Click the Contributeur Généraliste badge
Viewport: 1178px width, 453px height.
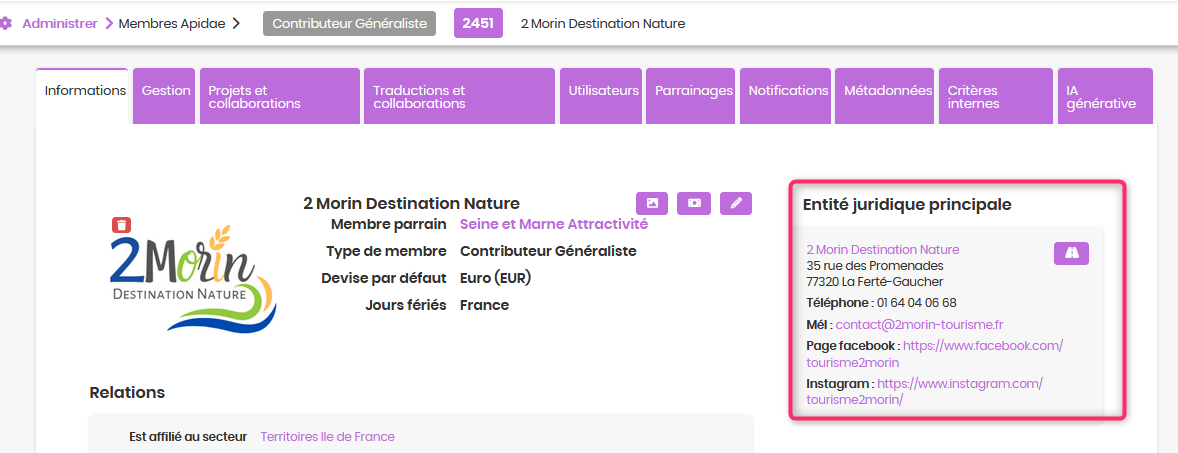(349, 23)
